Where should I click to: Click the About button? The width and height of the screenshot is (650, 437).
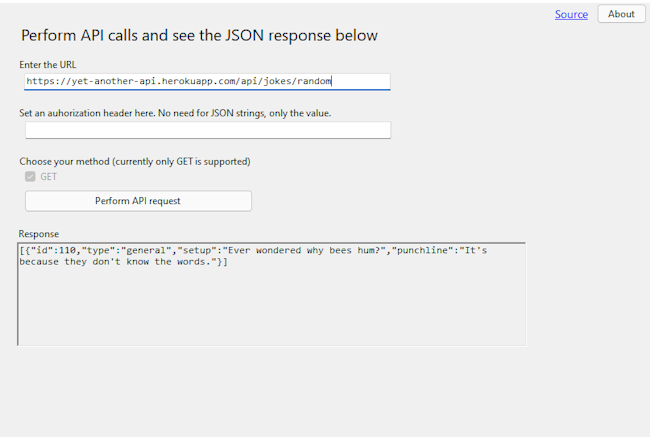click(621, 14)
